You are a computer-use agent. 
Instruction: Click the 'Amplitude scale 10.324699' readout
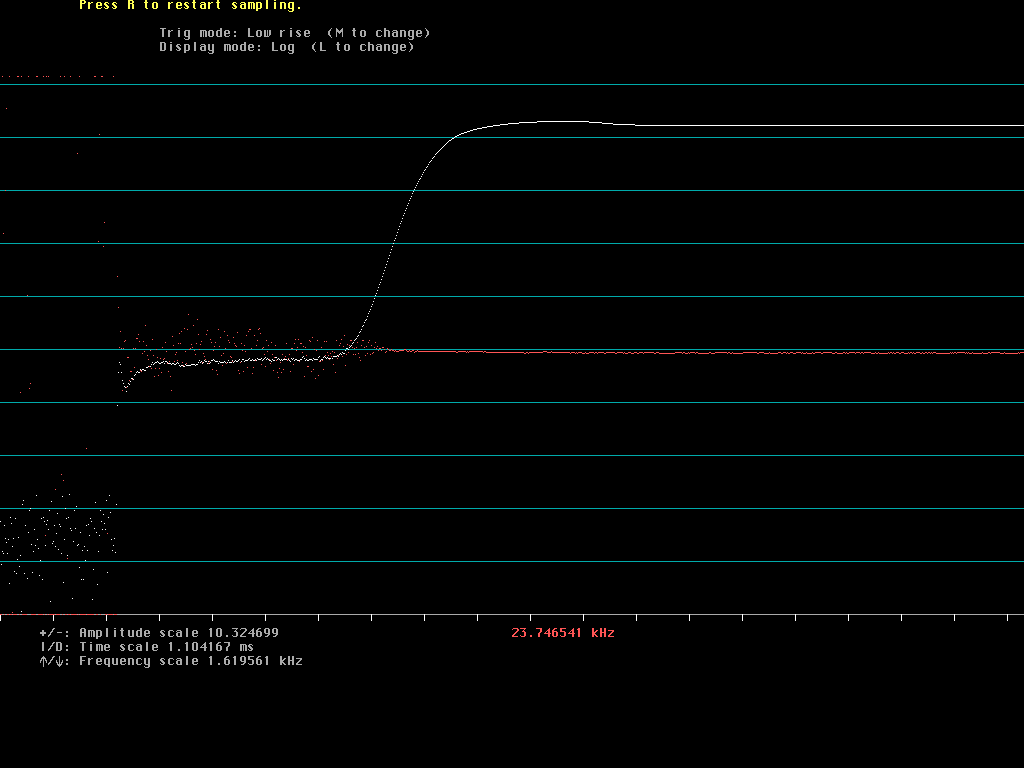tap(179, 633)
